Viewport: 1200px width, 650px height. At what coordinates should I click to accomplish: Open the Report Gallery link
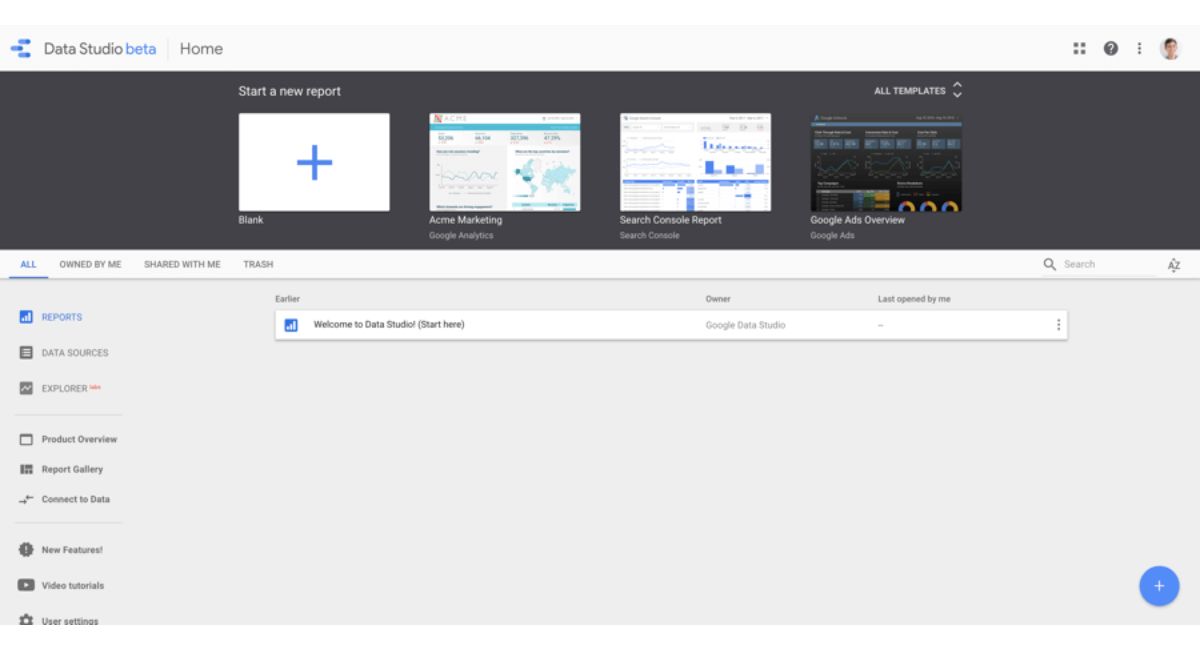72,469
